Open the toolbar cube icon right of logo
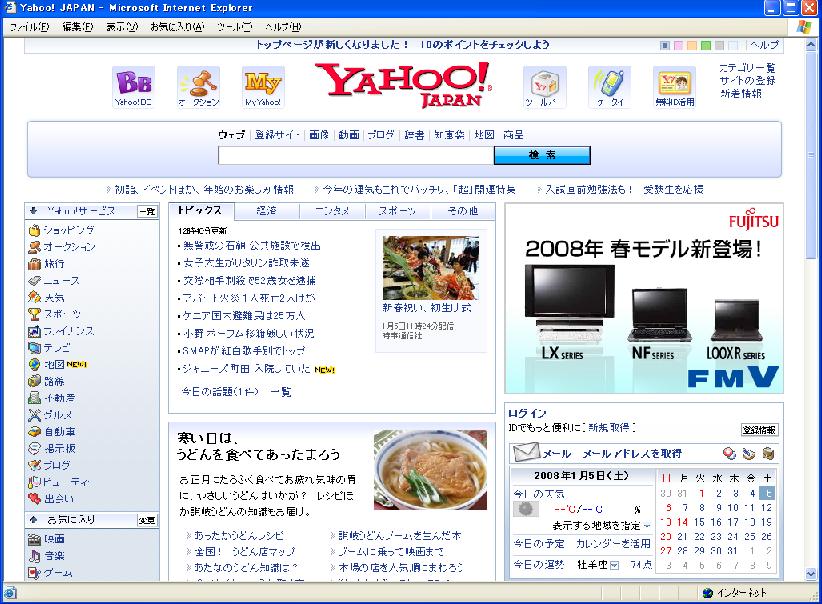 click(545, 87)
